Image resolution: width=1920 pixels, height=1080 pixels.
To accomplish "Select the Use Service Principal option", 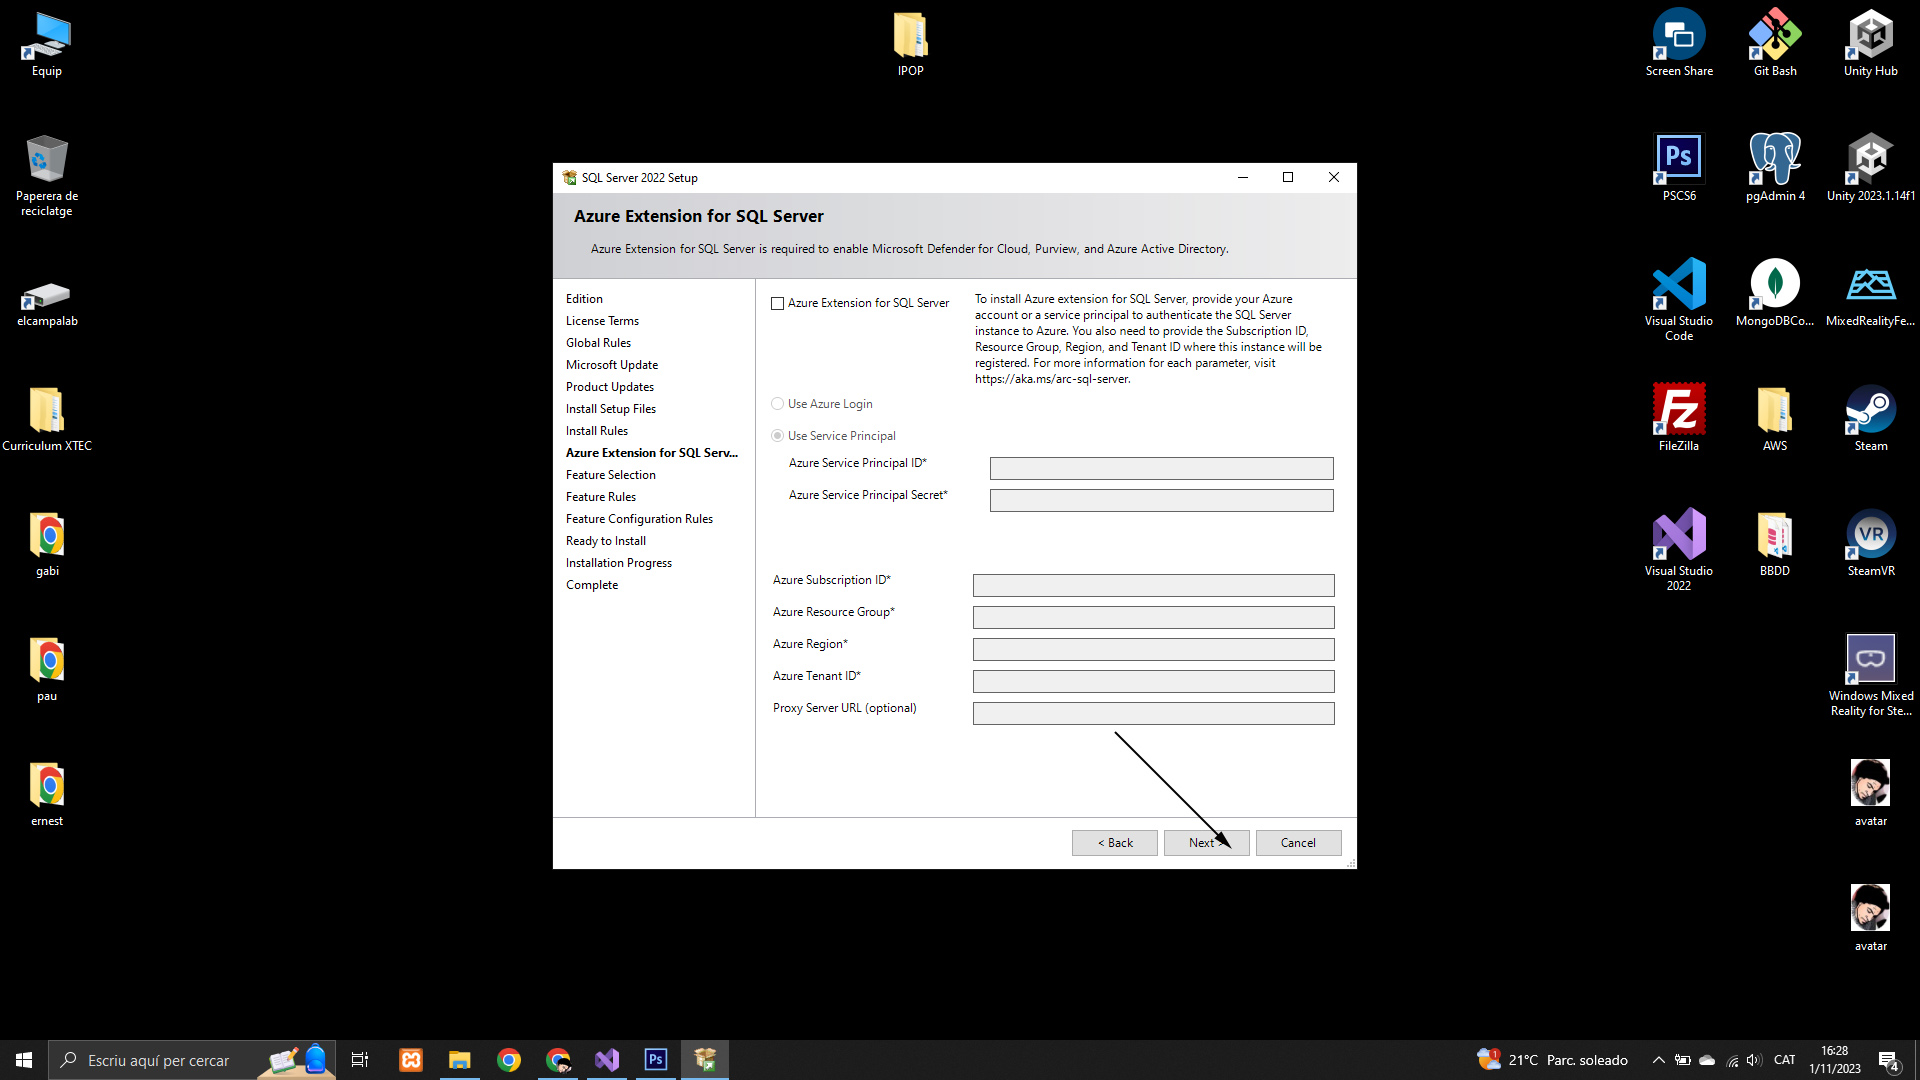I will pos(777,436).
